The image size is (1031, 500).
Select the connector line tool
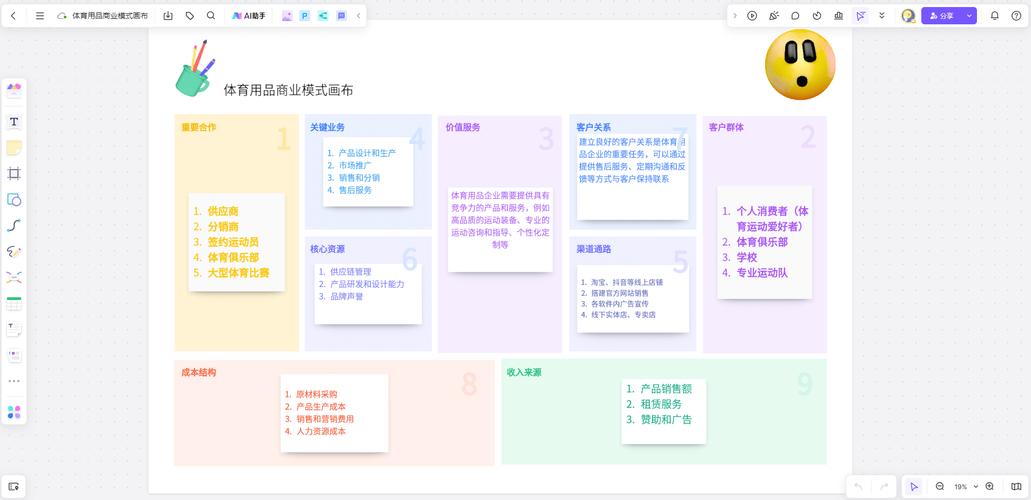pyautogui.click(x=14, y=226)
